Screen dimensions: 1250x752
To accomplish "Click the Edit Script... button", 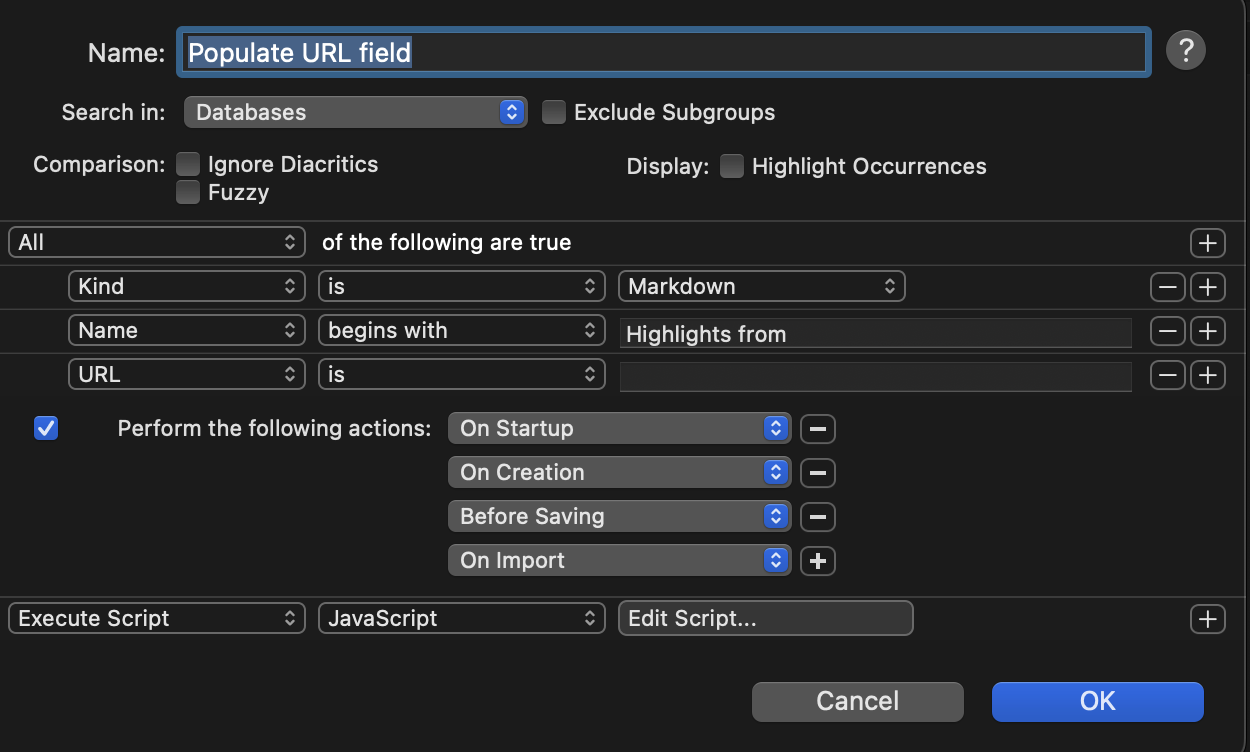I will (765, 619).
